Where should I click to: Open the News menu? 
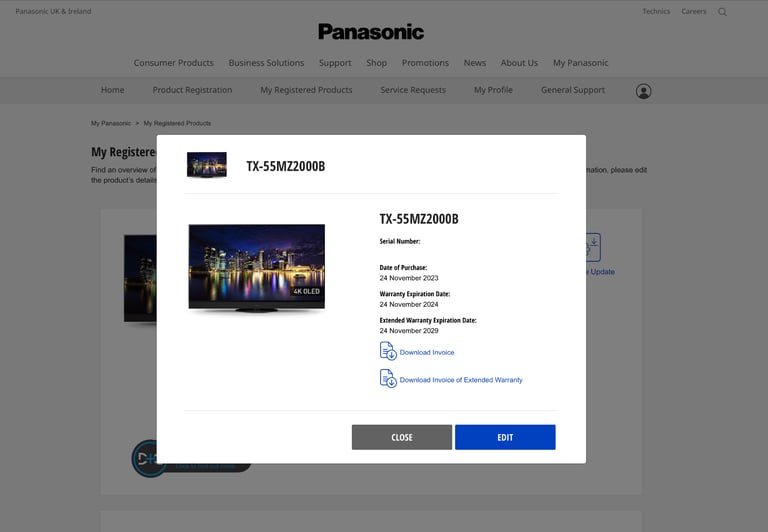tap(475, 63)
